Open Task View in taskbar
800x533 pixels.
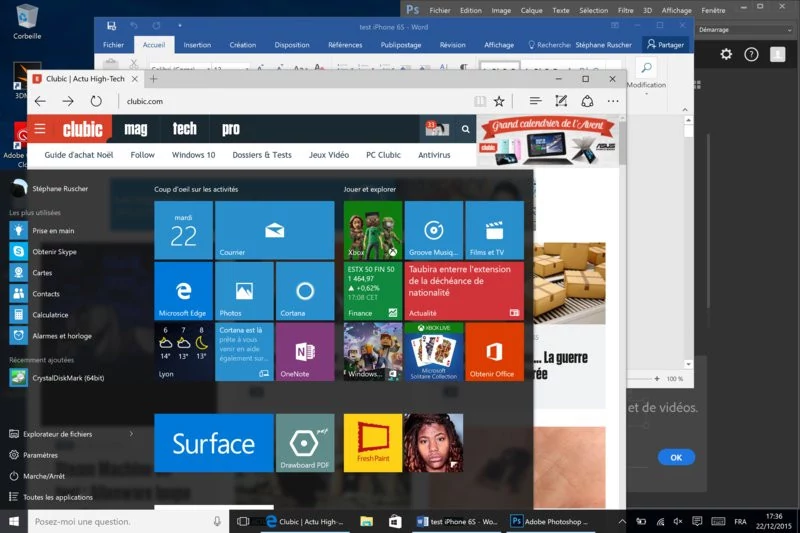click(243, 521)
